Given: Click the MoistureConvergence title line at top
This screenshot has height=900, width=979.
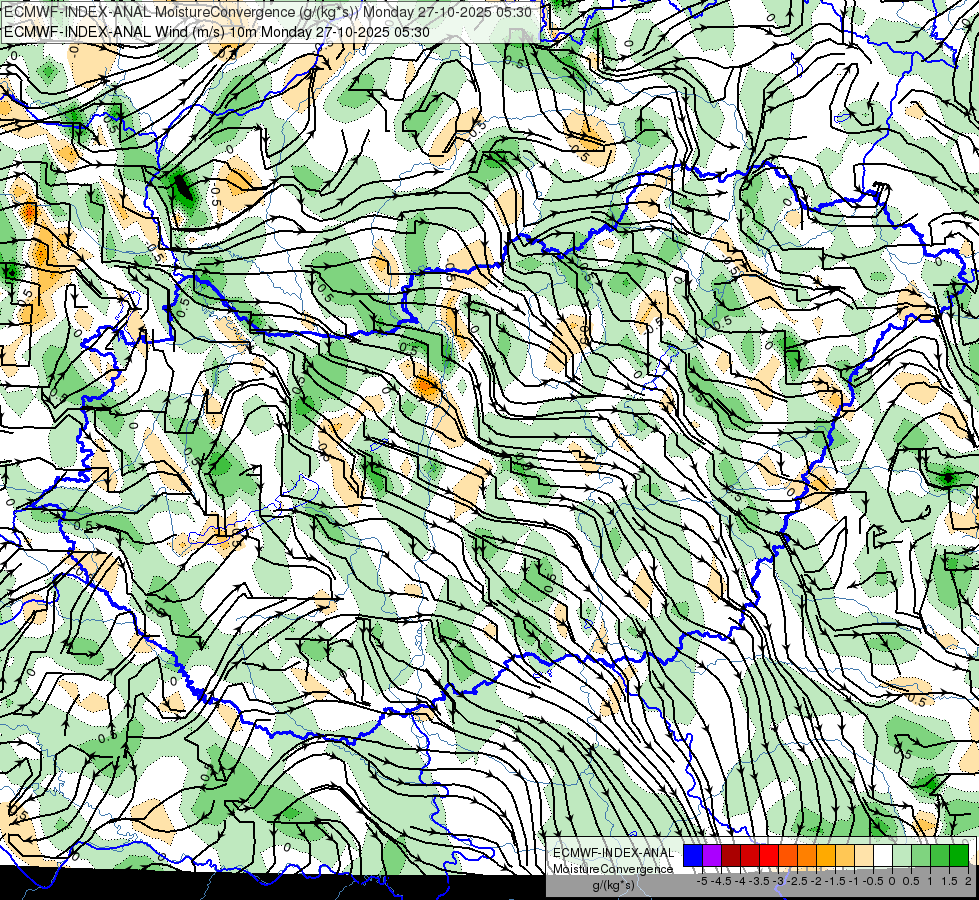Looking at the screenshot, I should pos(268,12).
